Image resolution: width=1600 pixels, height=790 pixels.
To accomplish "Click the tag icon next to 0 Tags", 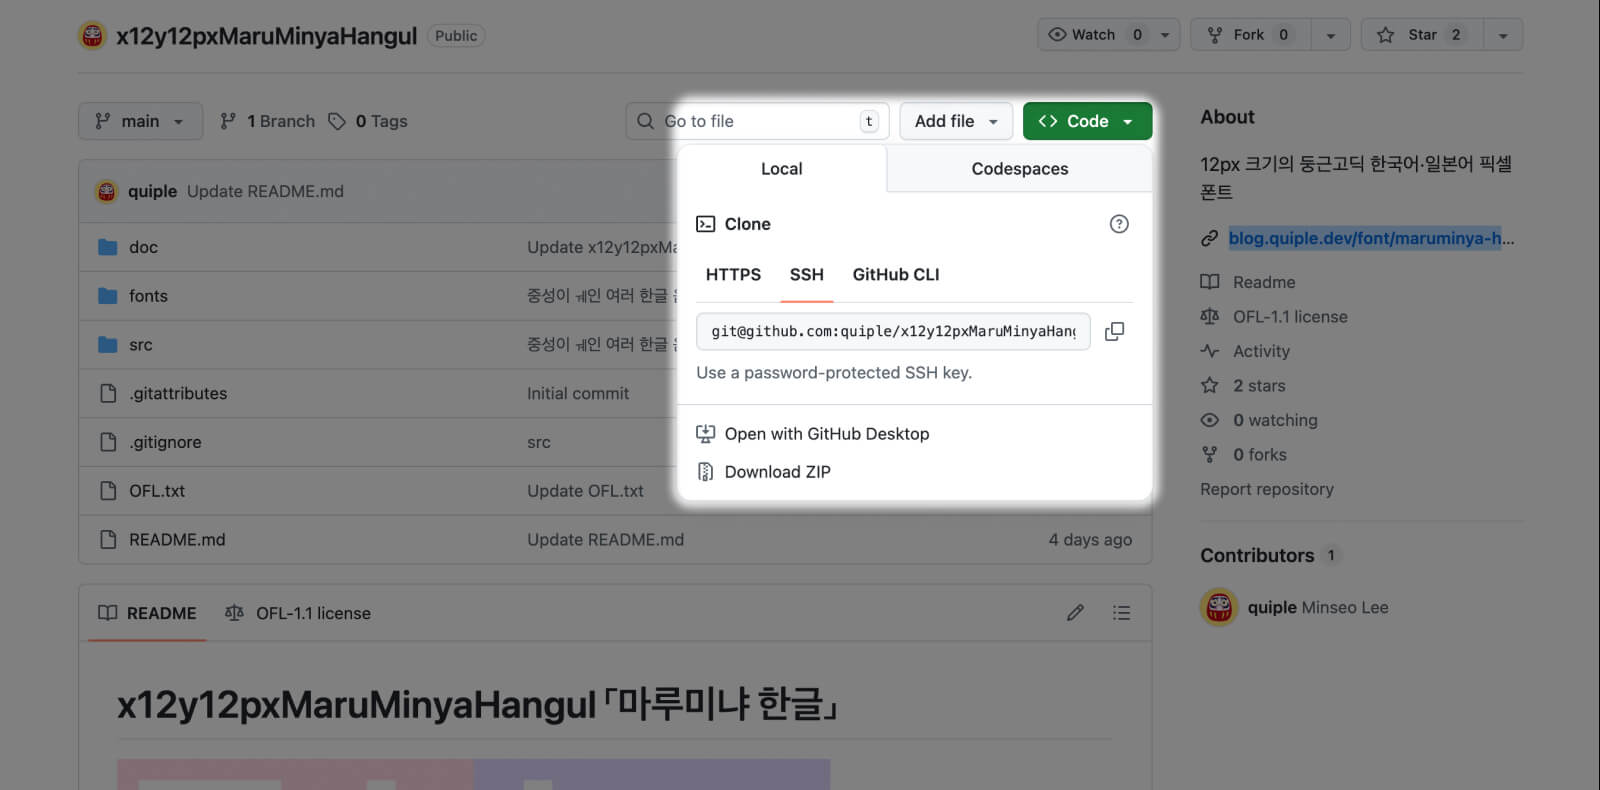I will pyautogui.click(x=337, y=121).
